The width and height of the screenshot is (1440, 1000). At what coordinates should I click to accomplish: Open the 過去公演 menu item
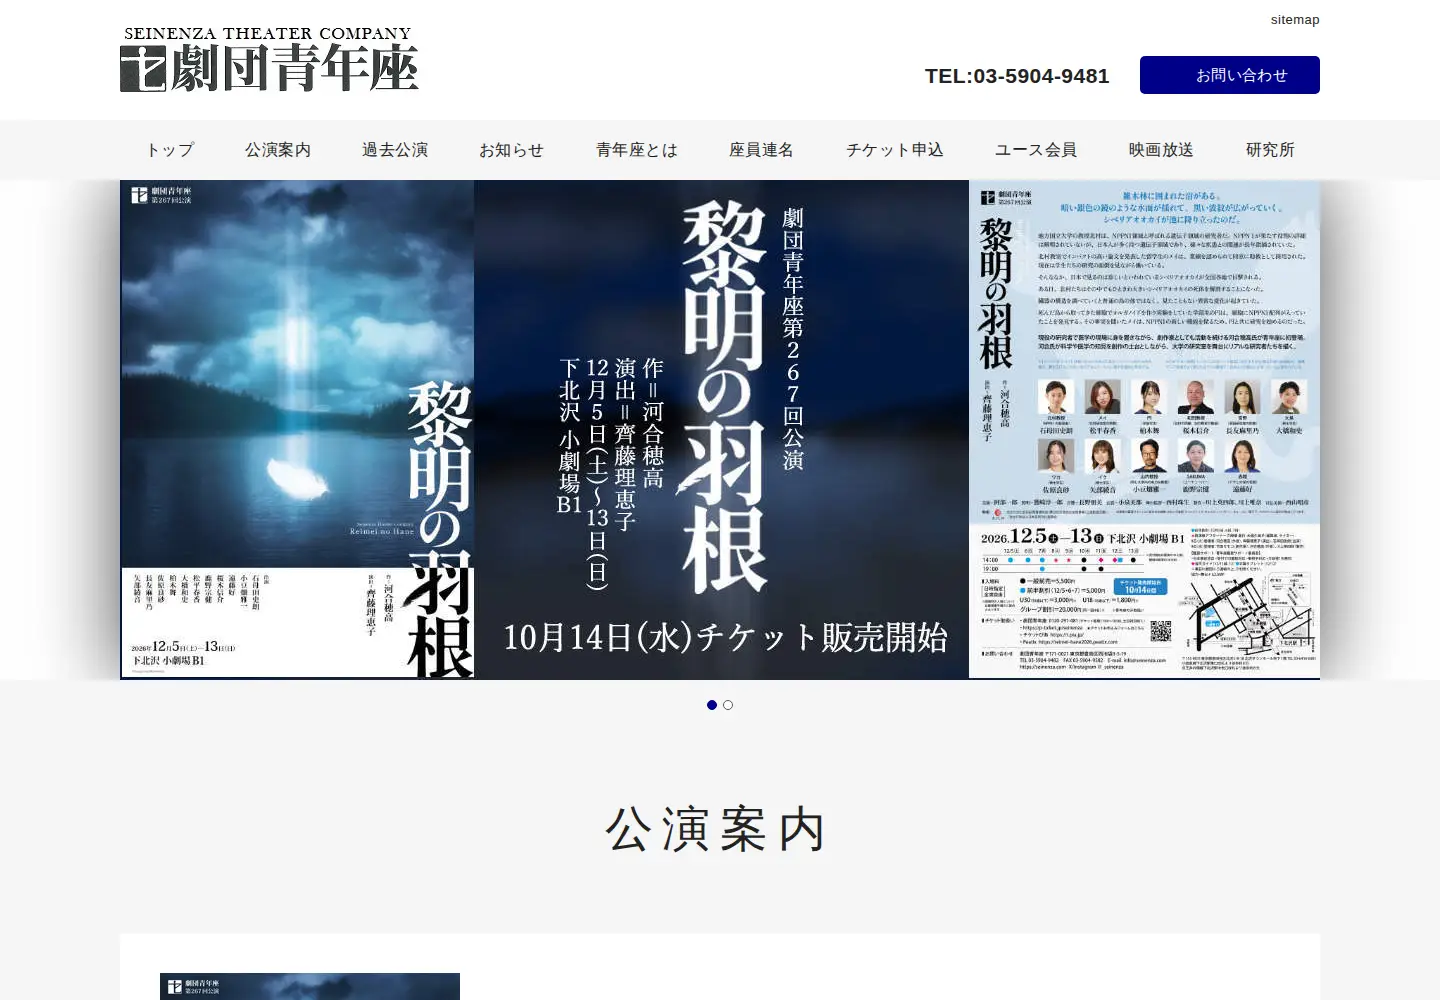395,150
